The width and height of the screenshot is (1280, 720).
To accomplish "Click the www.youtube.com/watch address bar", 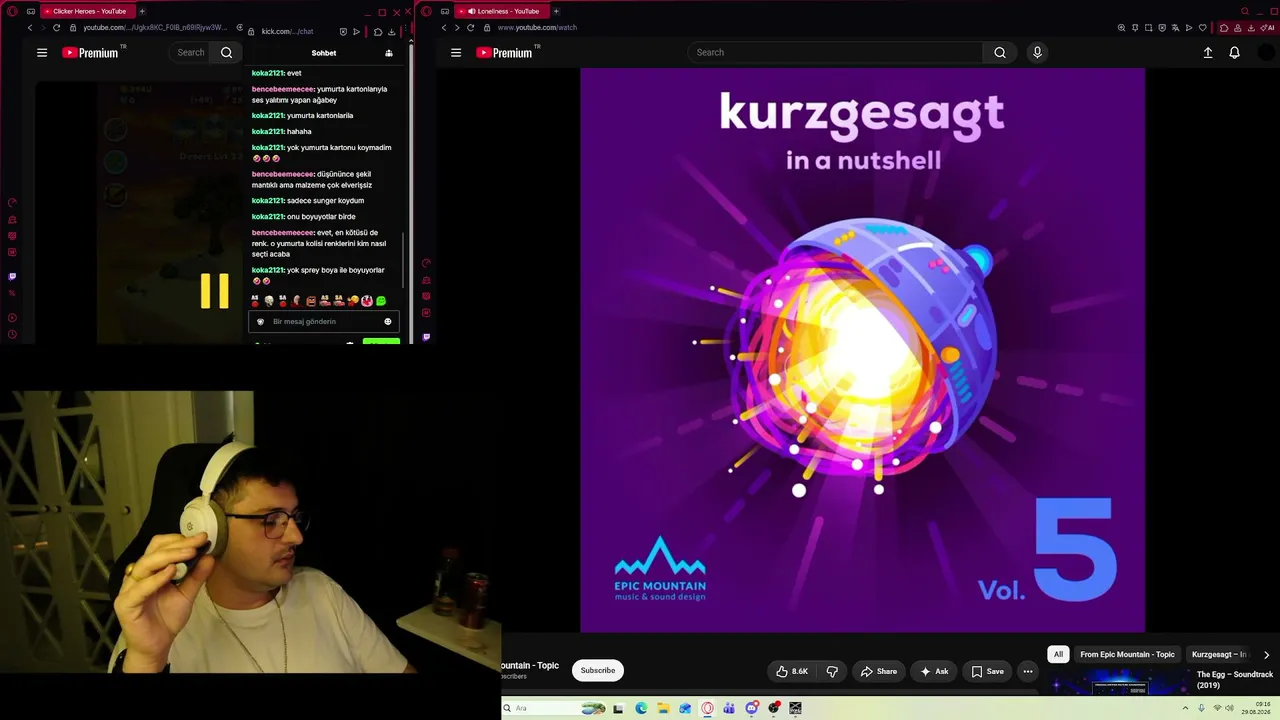I will point(538,27).
